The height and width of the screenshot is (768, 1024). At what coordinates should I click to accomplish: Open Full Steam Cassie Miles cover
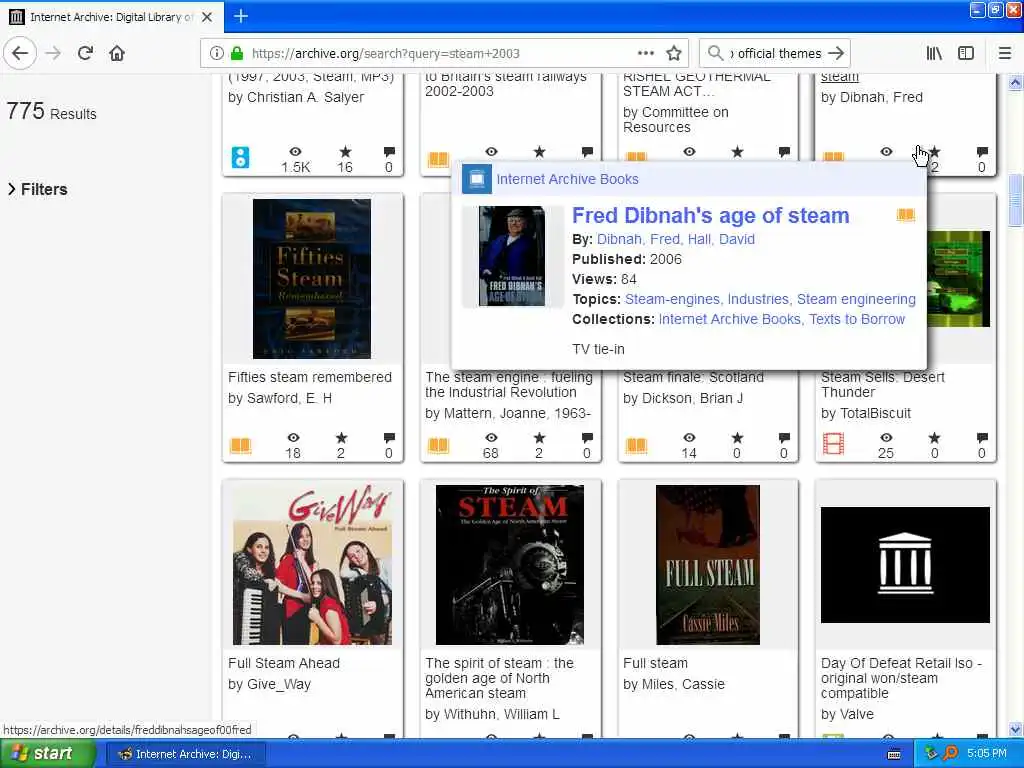tap(708, 565)
